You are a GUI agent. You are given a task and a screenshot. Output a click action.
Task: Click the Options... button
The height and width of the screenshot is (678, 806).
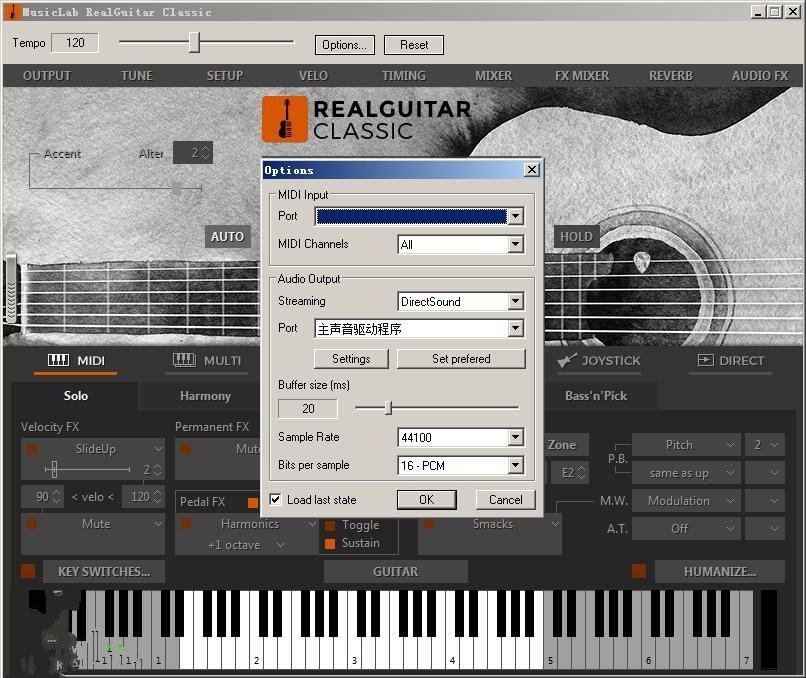click(345, 45)
